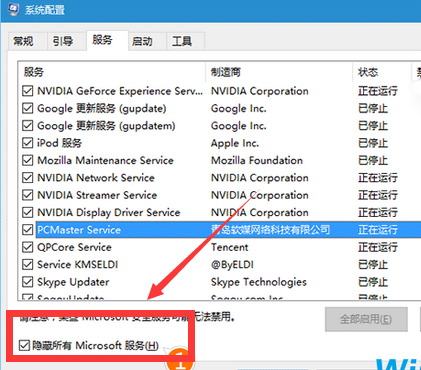Disable Mozilla Maintenance Service checkbox
The image size is (421, 370).
pos(27,160)
